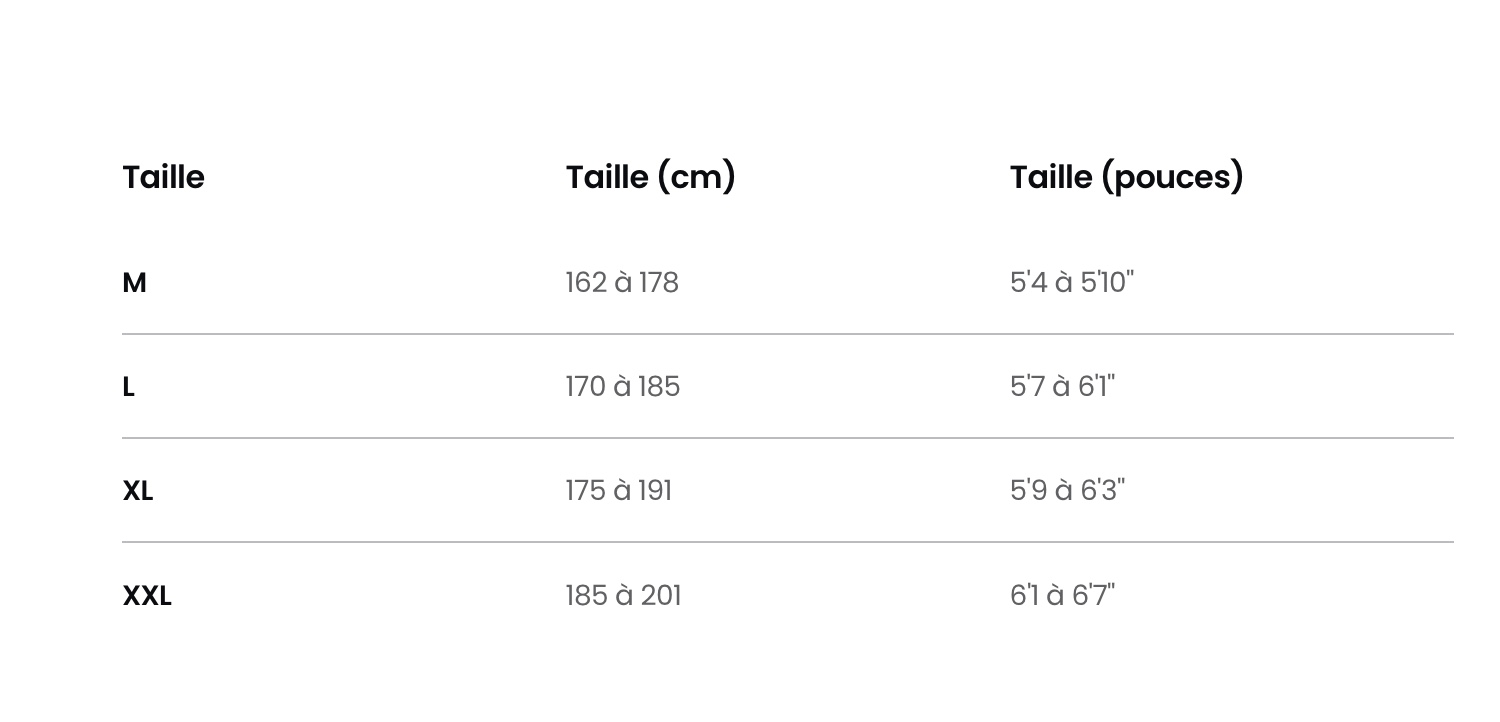
Task: Click the 185 à 201 cm value
Action: (624, 596)
